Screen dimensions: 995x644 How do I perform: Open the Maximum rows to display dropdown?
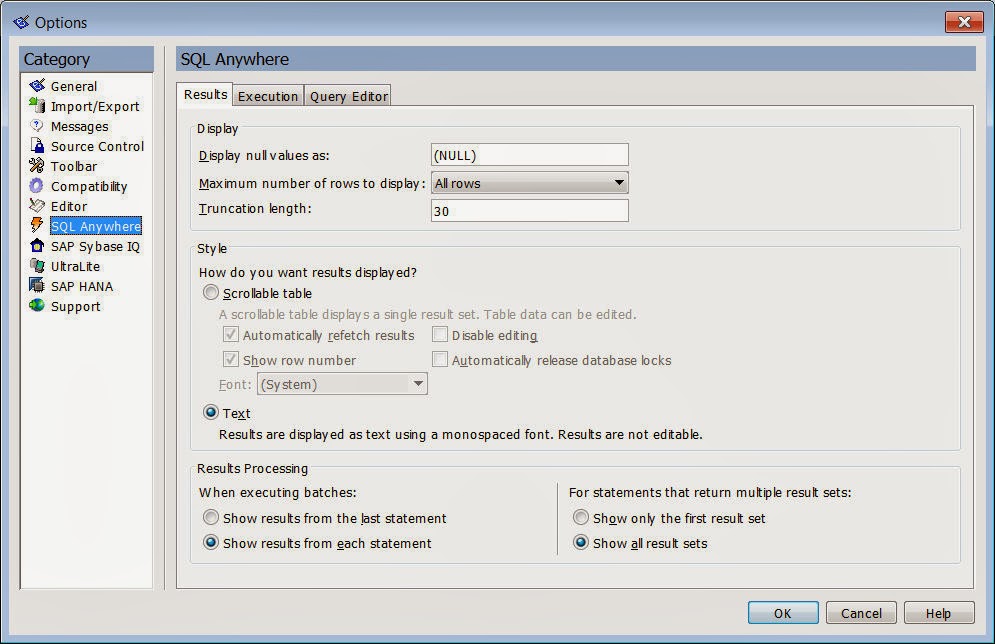tap(620, 182)
